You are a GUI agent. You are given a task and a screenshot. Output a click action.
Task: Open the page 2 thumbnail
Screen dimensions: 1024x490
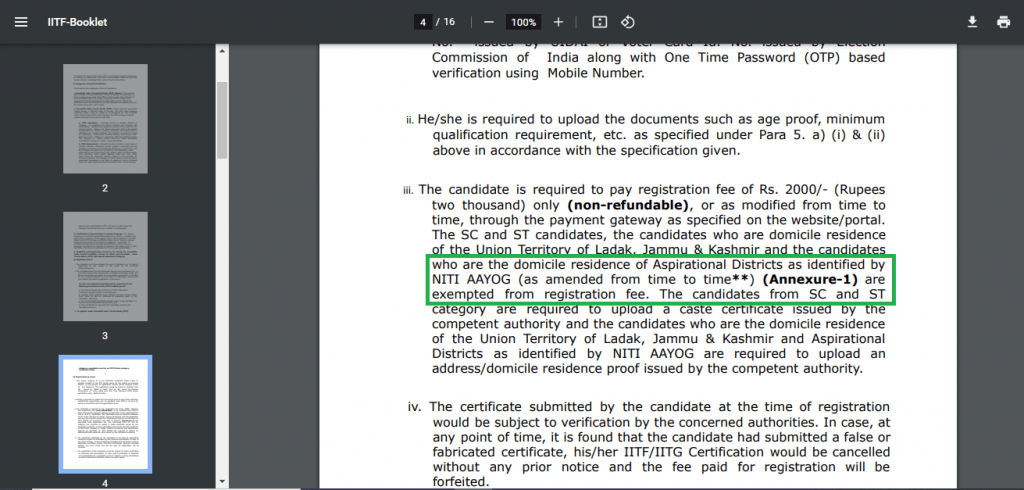click(x=105, y=119)
